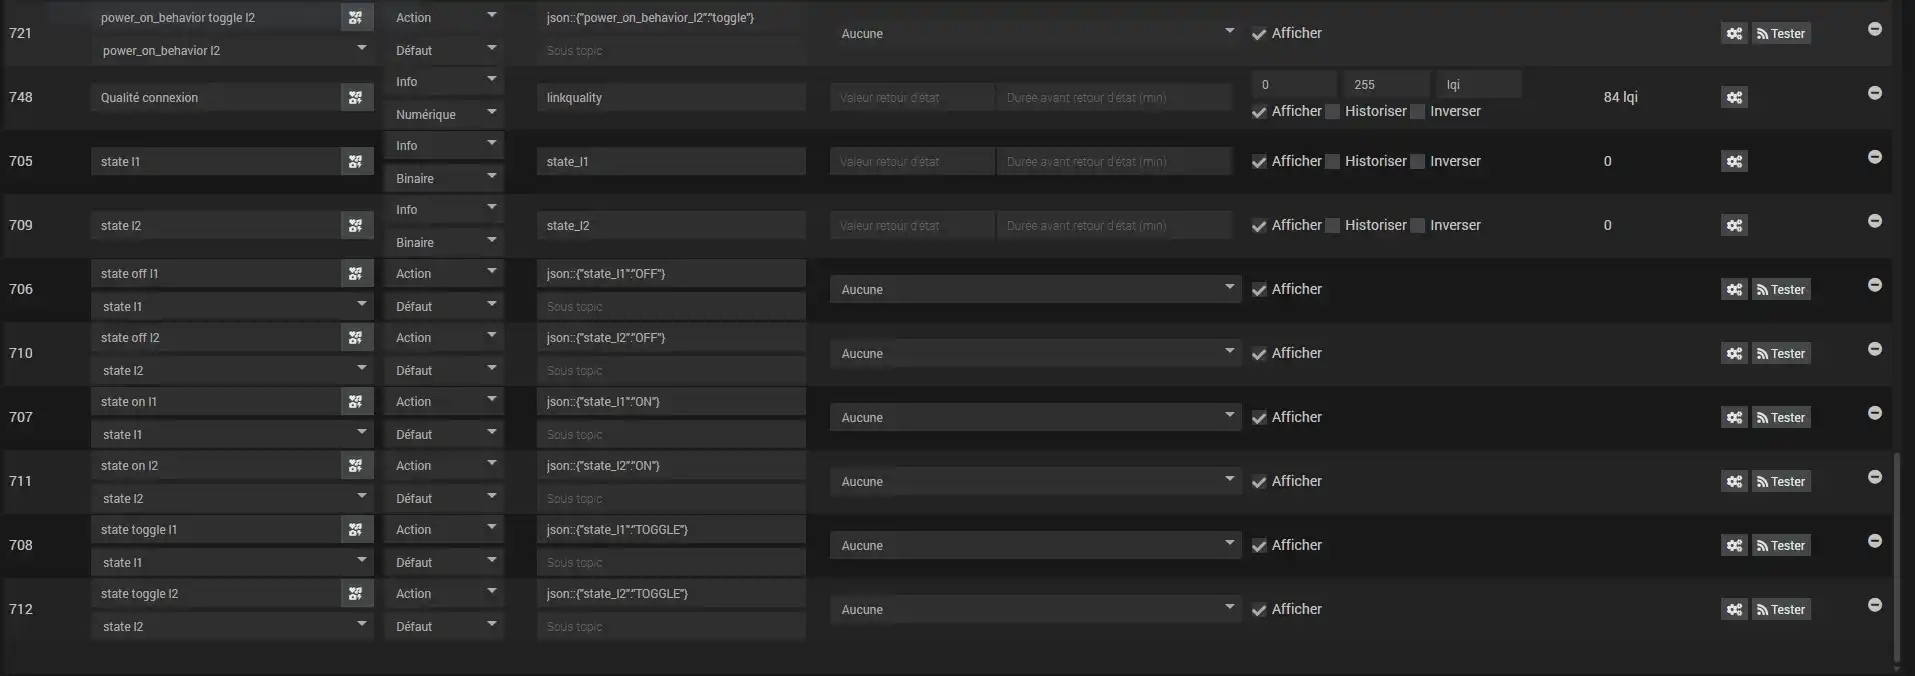Open the Binaire subtype dropdown for state I2
Image resolution: width=1915 pixels, height=676 pixels.
(x=444, y=242)
